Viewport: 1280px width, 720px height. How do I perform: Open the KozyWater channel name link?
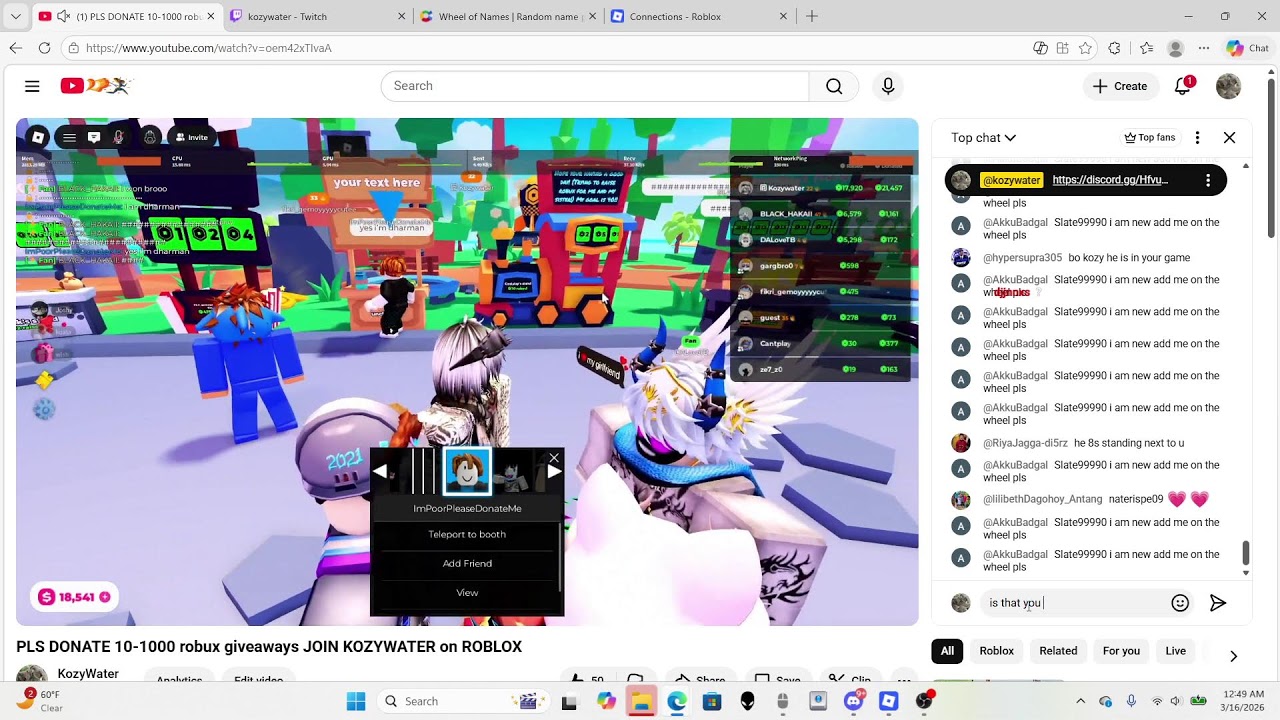coord(88,674)
